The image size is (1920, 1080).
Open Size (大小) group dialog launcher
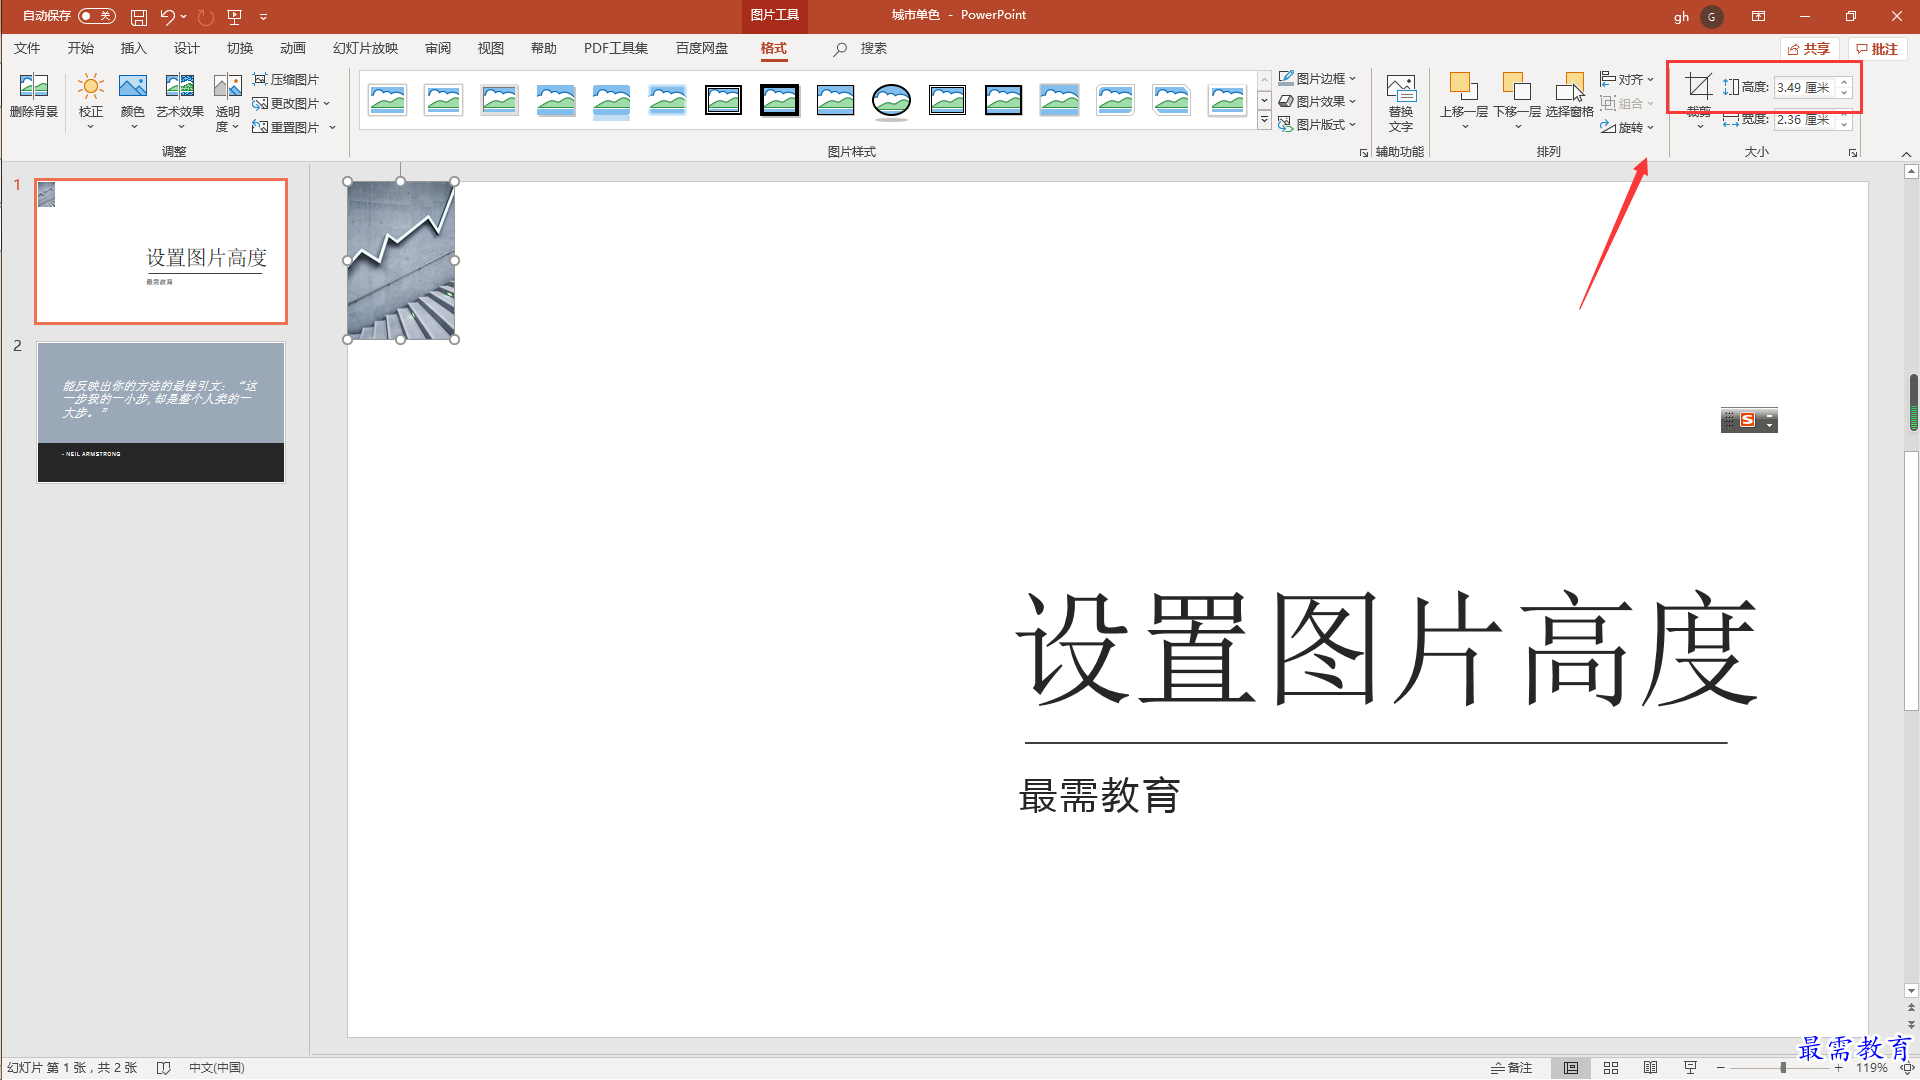point(1853,153)
